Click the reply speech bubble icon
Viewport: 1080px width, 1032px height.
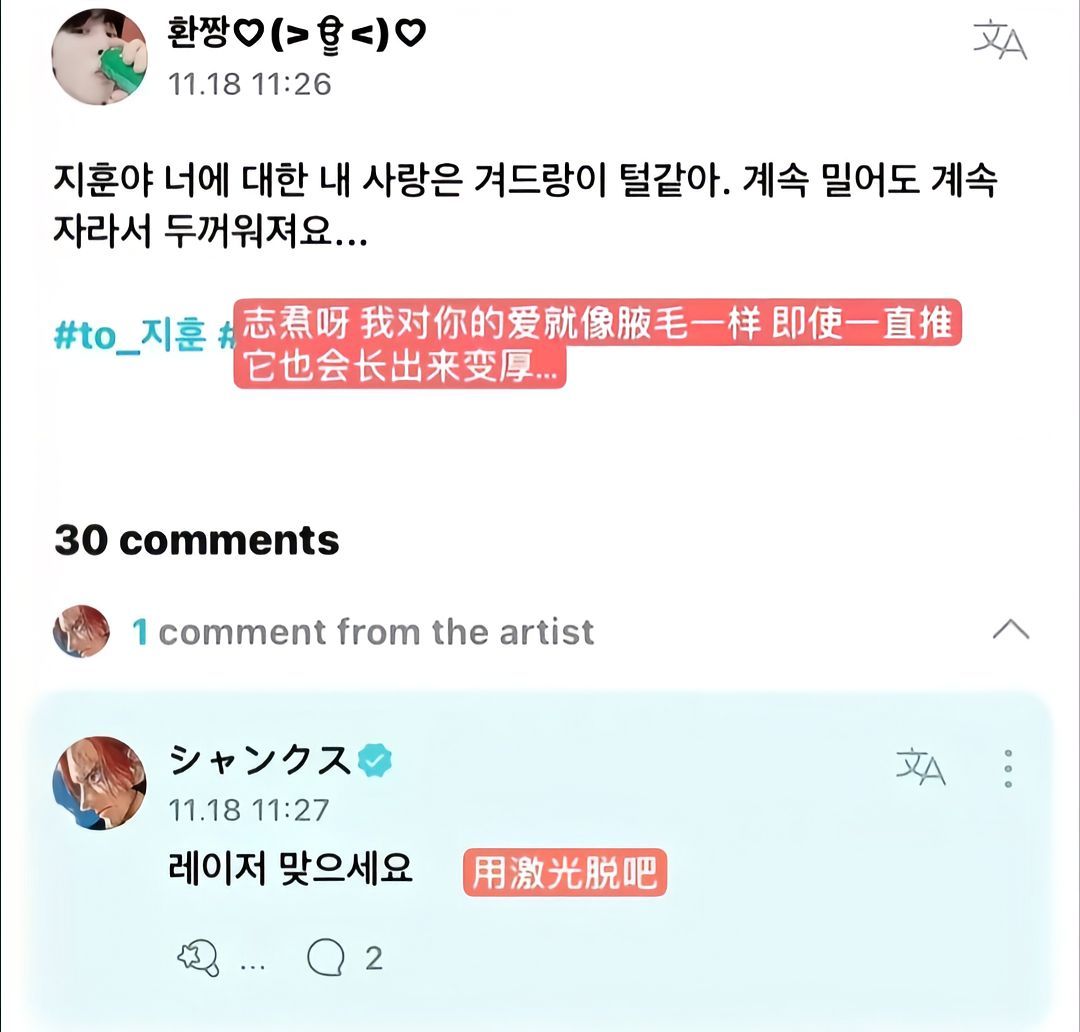click(325, 958)
